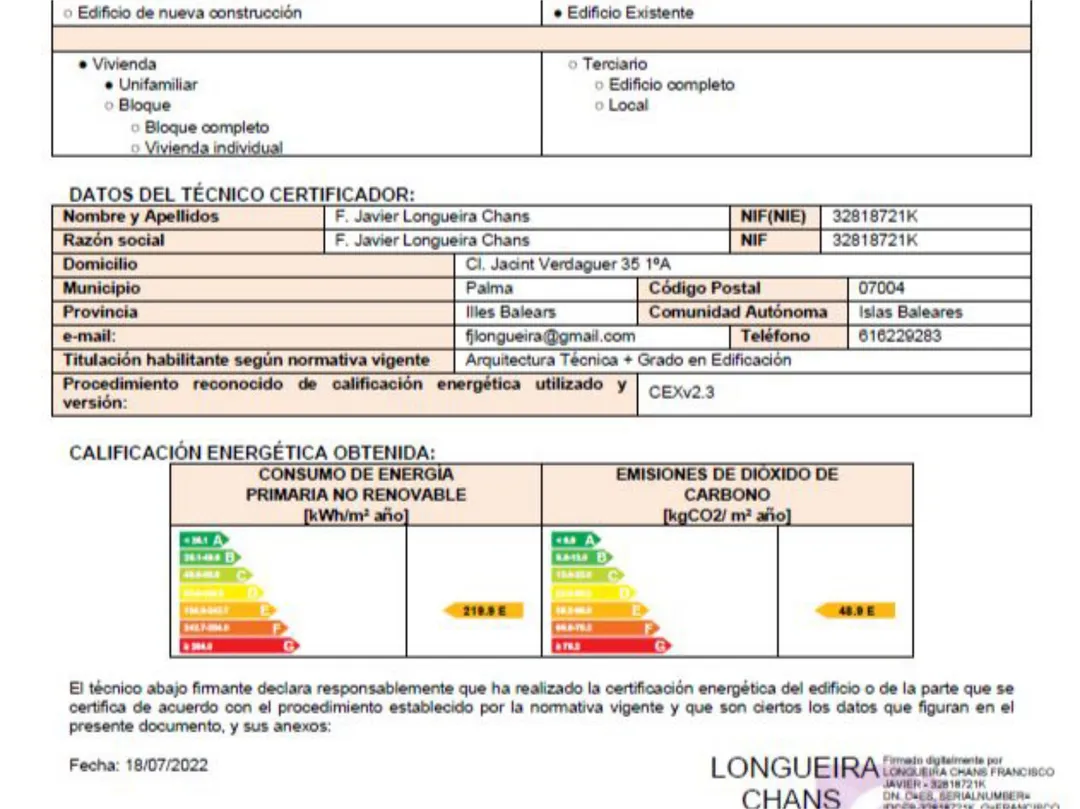Screen dimensions: 1080x809
Task: Click the phone number 616229283
Action: click(899, 336)
